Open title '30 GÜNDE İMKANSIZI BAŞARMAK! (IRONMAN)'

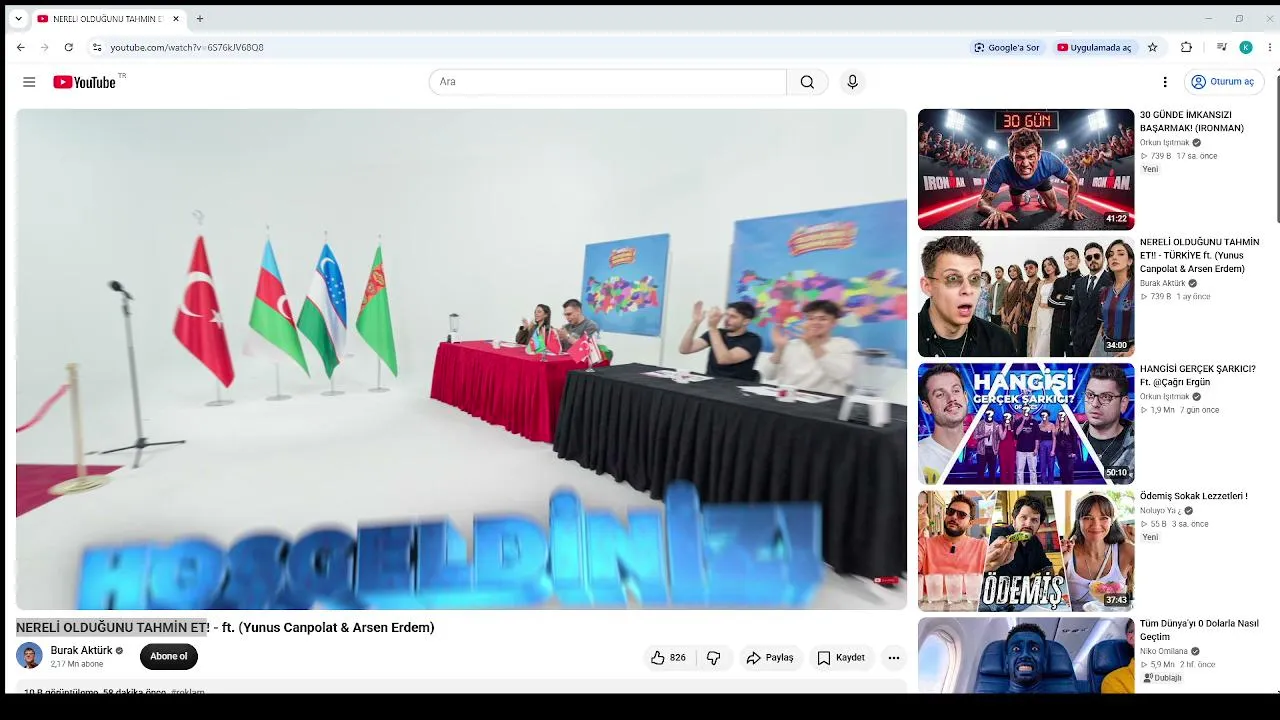tap(1192, 122)
